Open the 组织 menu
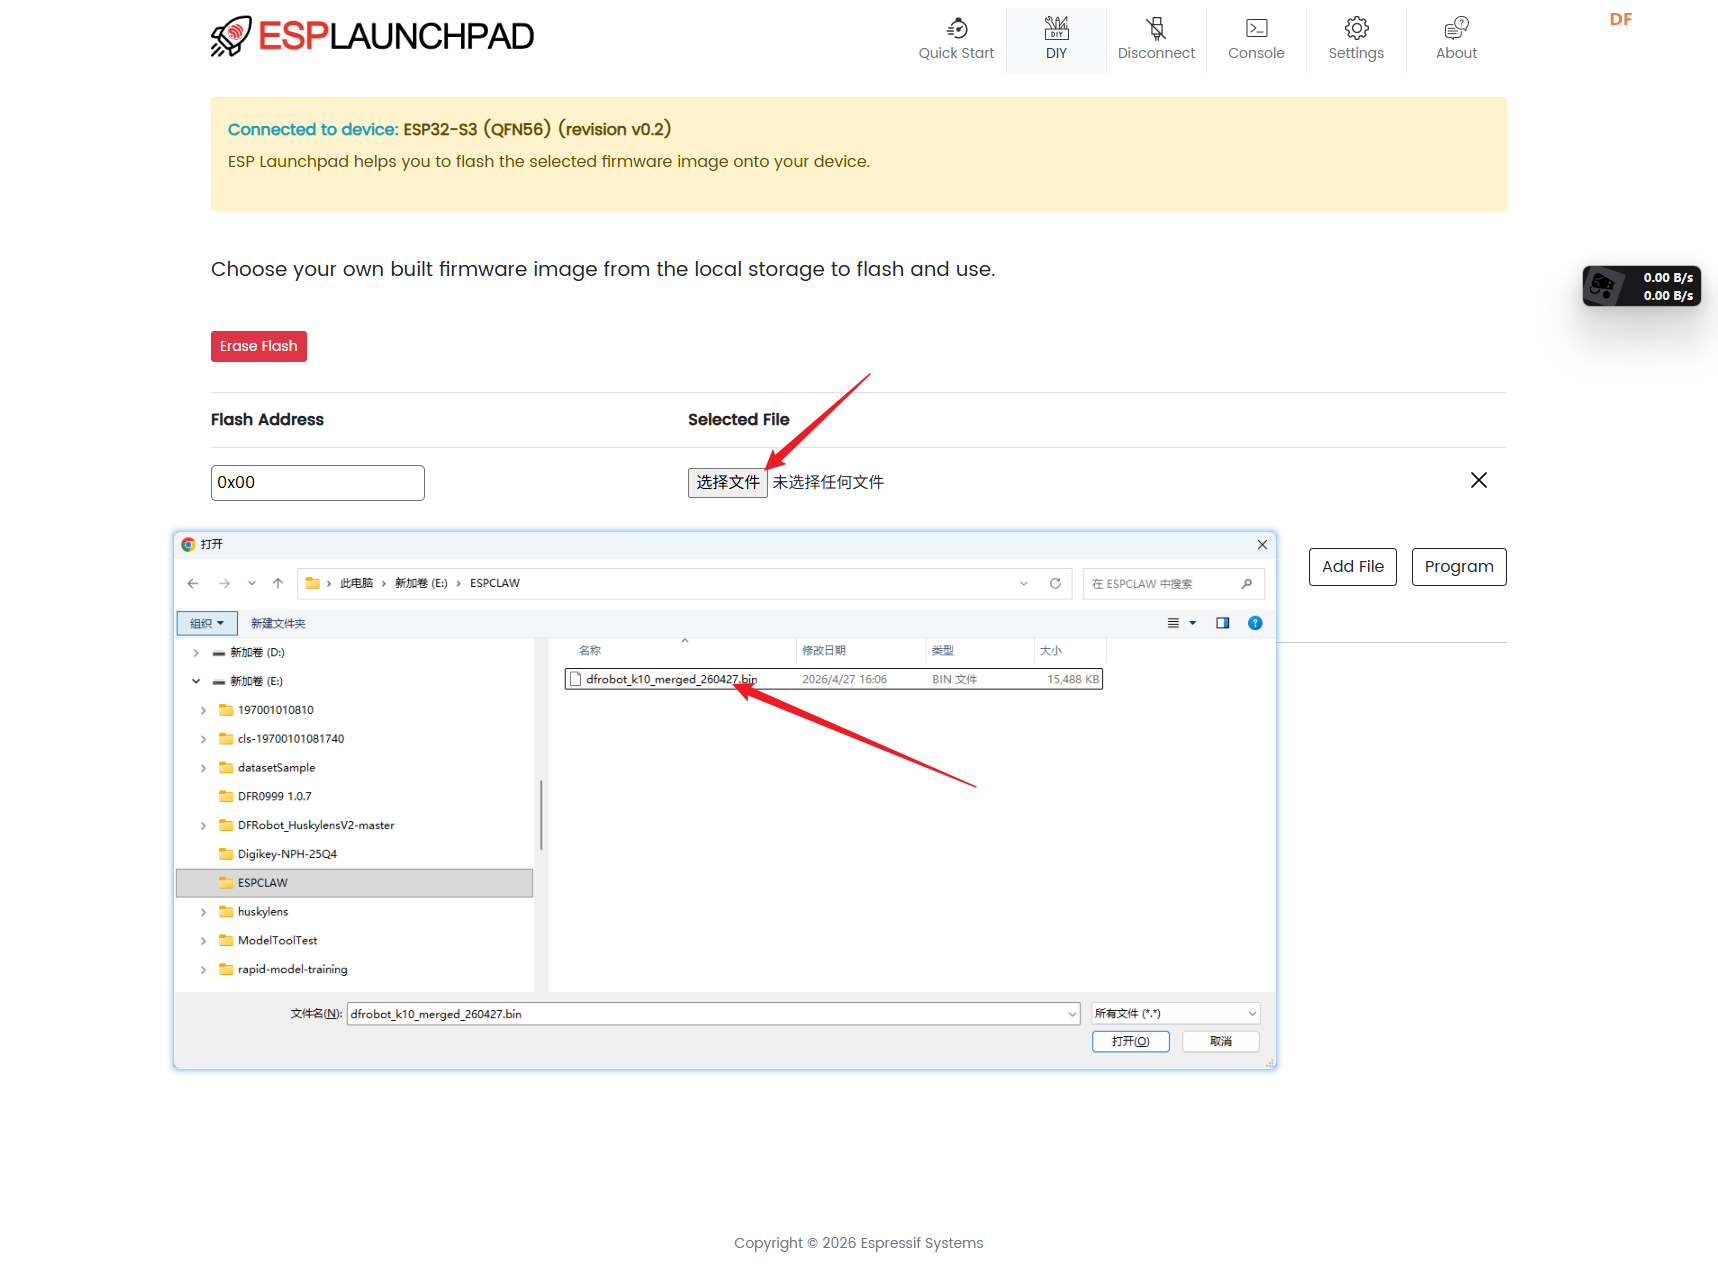 [207, 622]
